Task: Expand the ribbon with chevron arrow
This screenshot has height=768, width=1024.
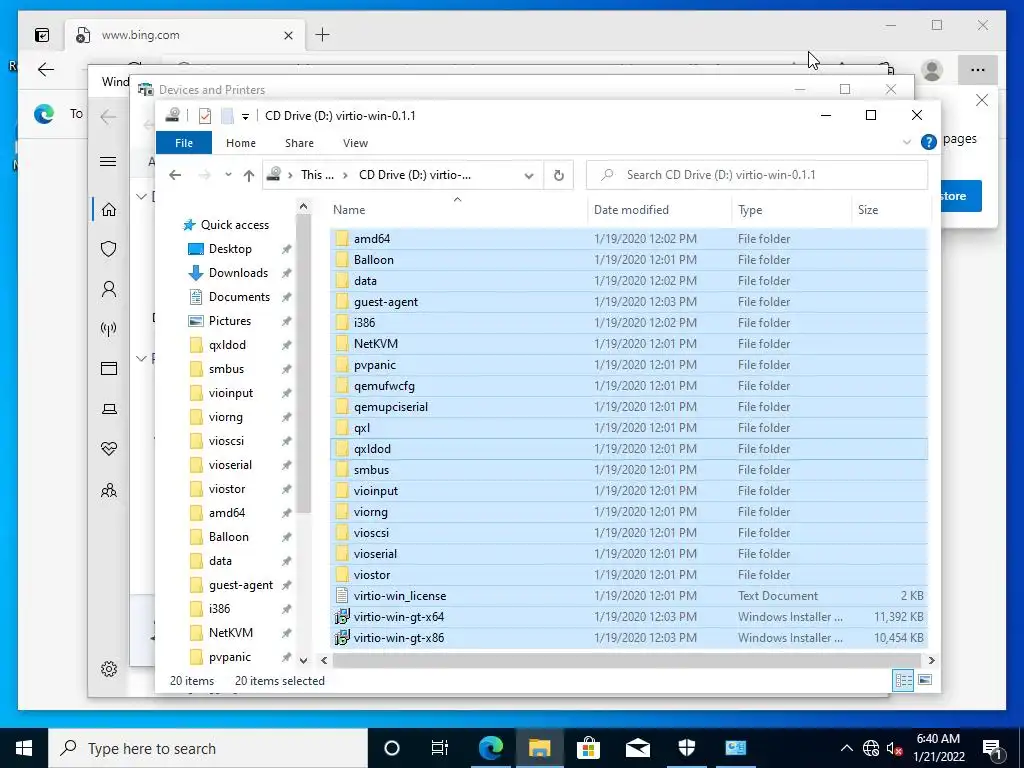Action: [x=906, y=142]
